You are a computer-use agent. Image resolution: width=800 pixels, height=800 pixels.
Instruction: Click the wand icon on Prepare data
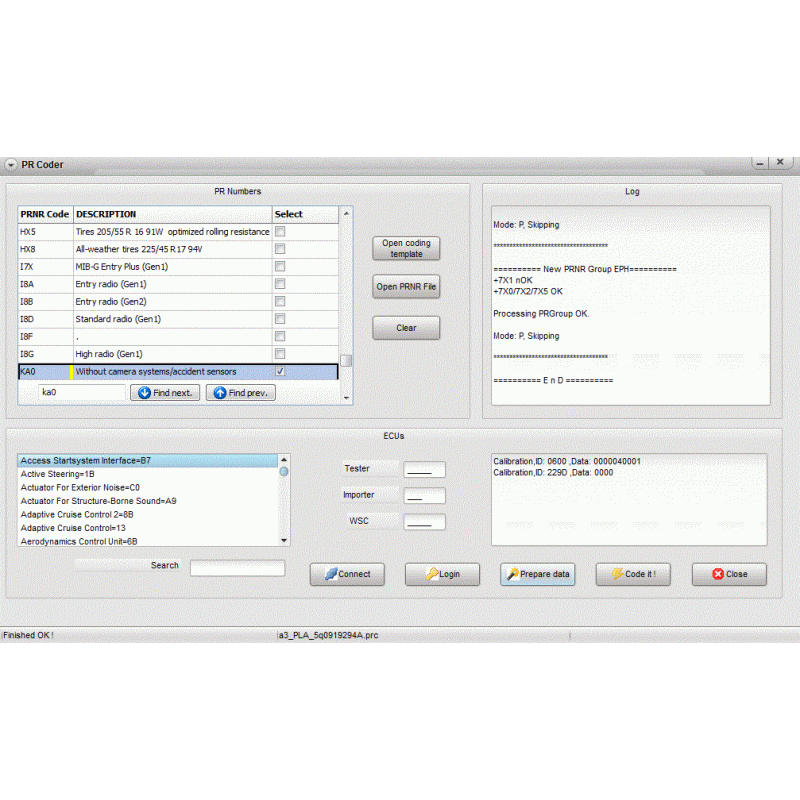pos(512,574)
